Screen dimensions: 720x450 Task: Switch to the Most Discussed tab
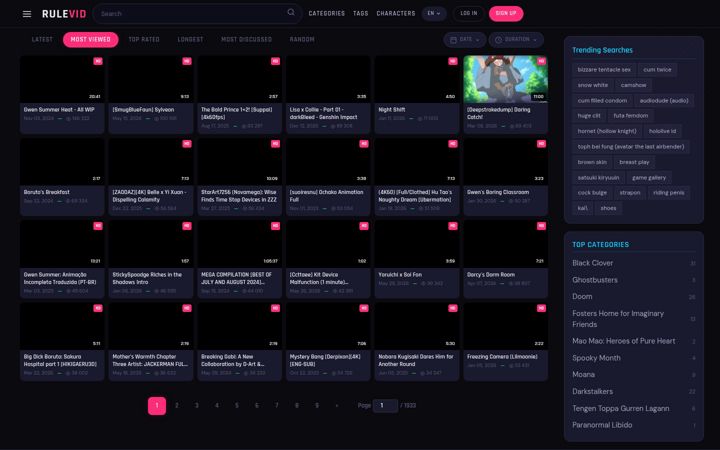246,39
